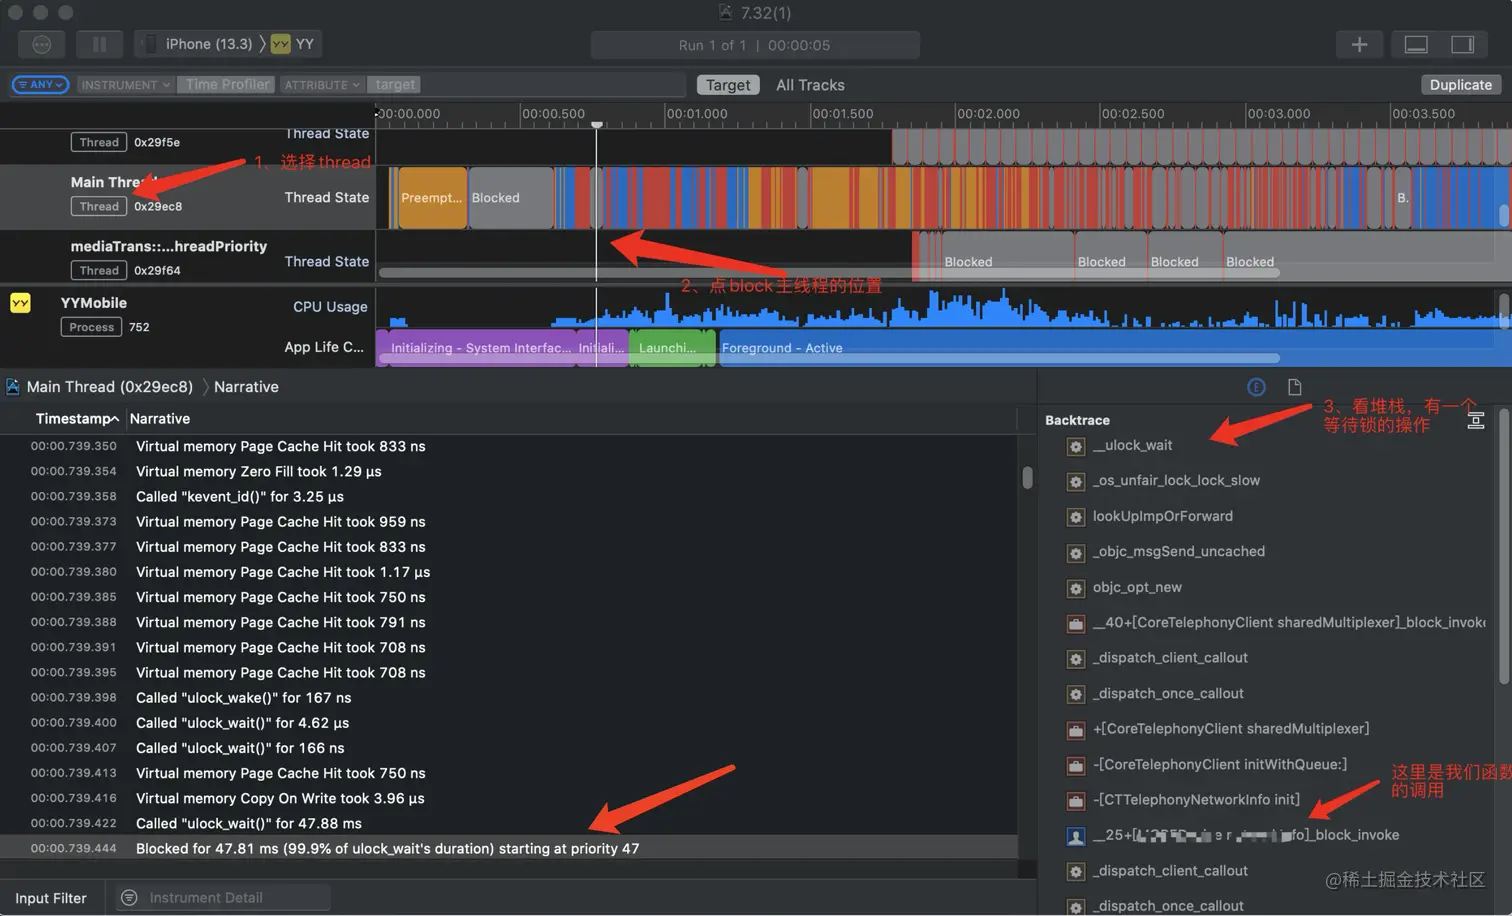Toggle the right inspector pane icon
Screen dimensions: 1512x916
(1463, 44)
